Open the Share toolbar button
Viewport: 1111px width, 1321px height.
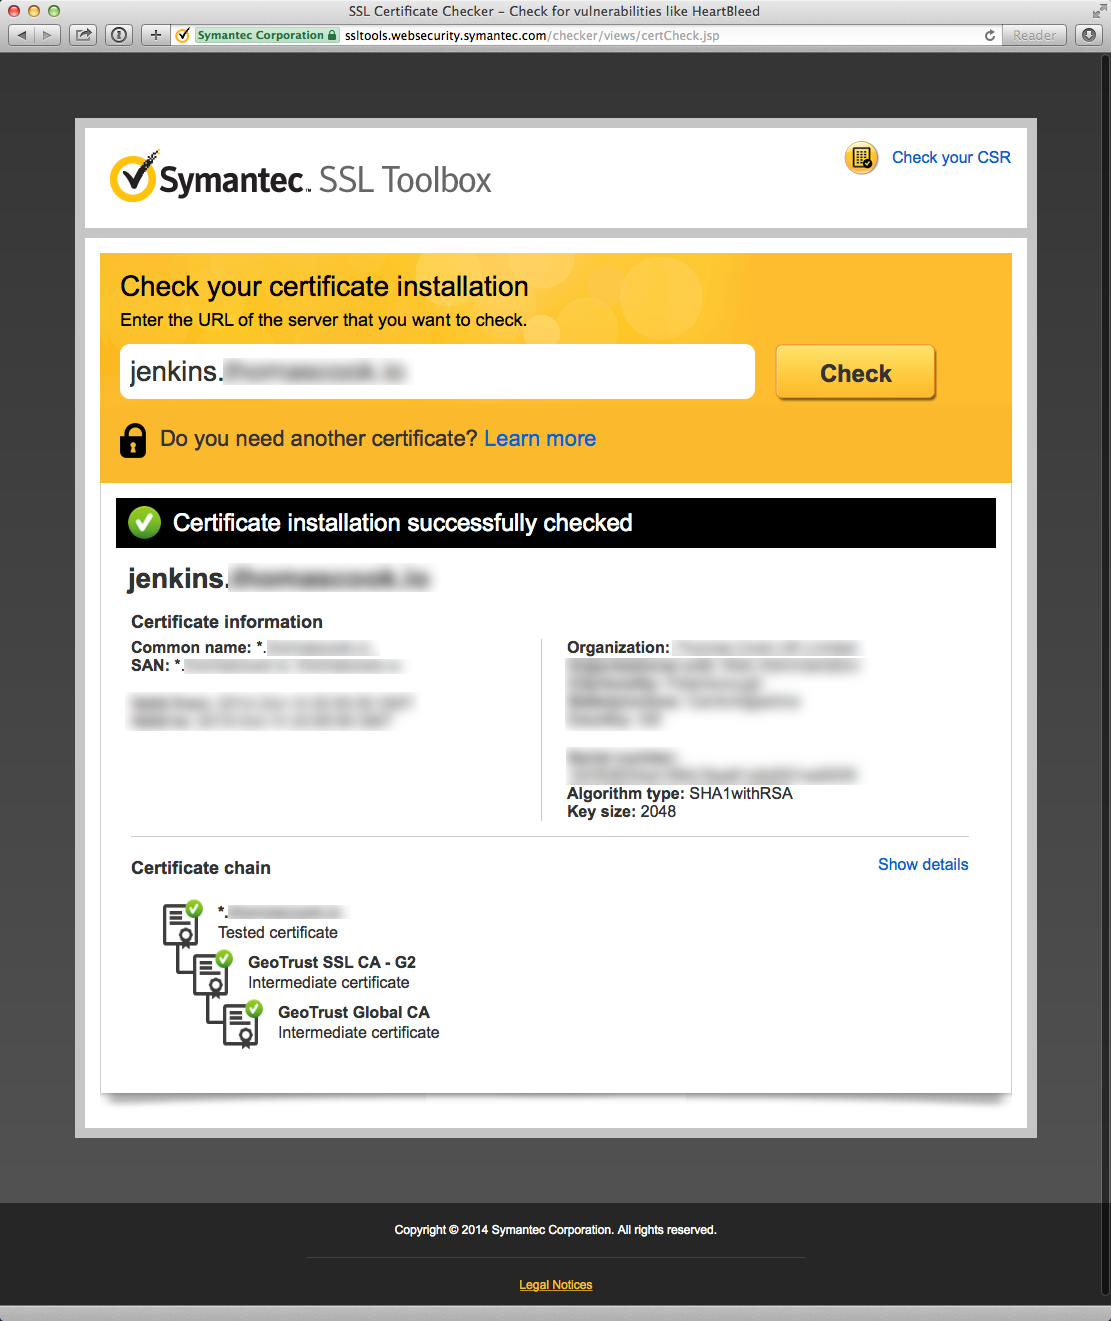[x=84, y=35]
